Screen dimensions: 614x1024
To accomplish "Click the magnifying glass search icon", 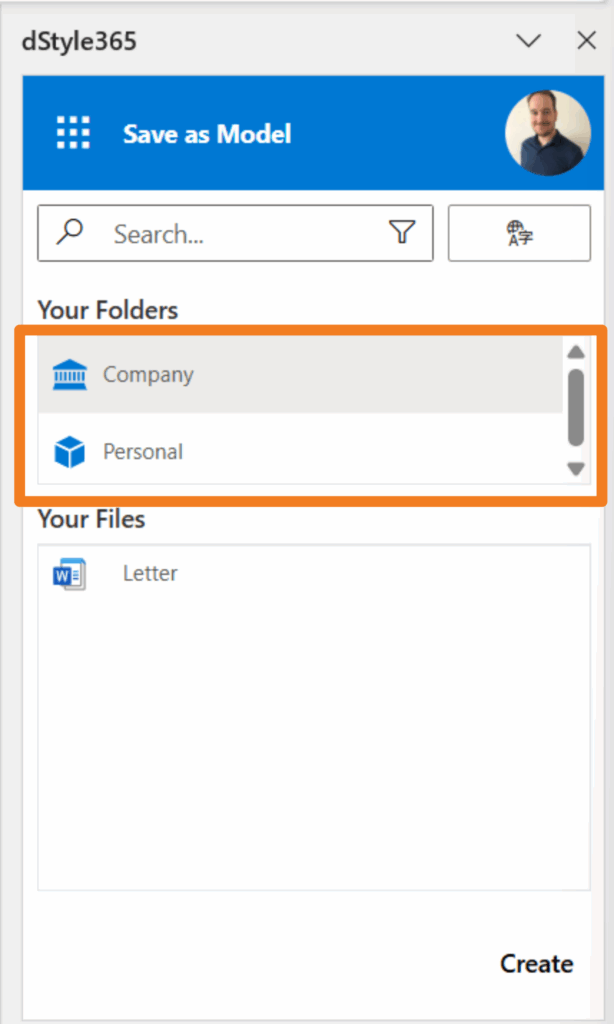I will [69, 232].
